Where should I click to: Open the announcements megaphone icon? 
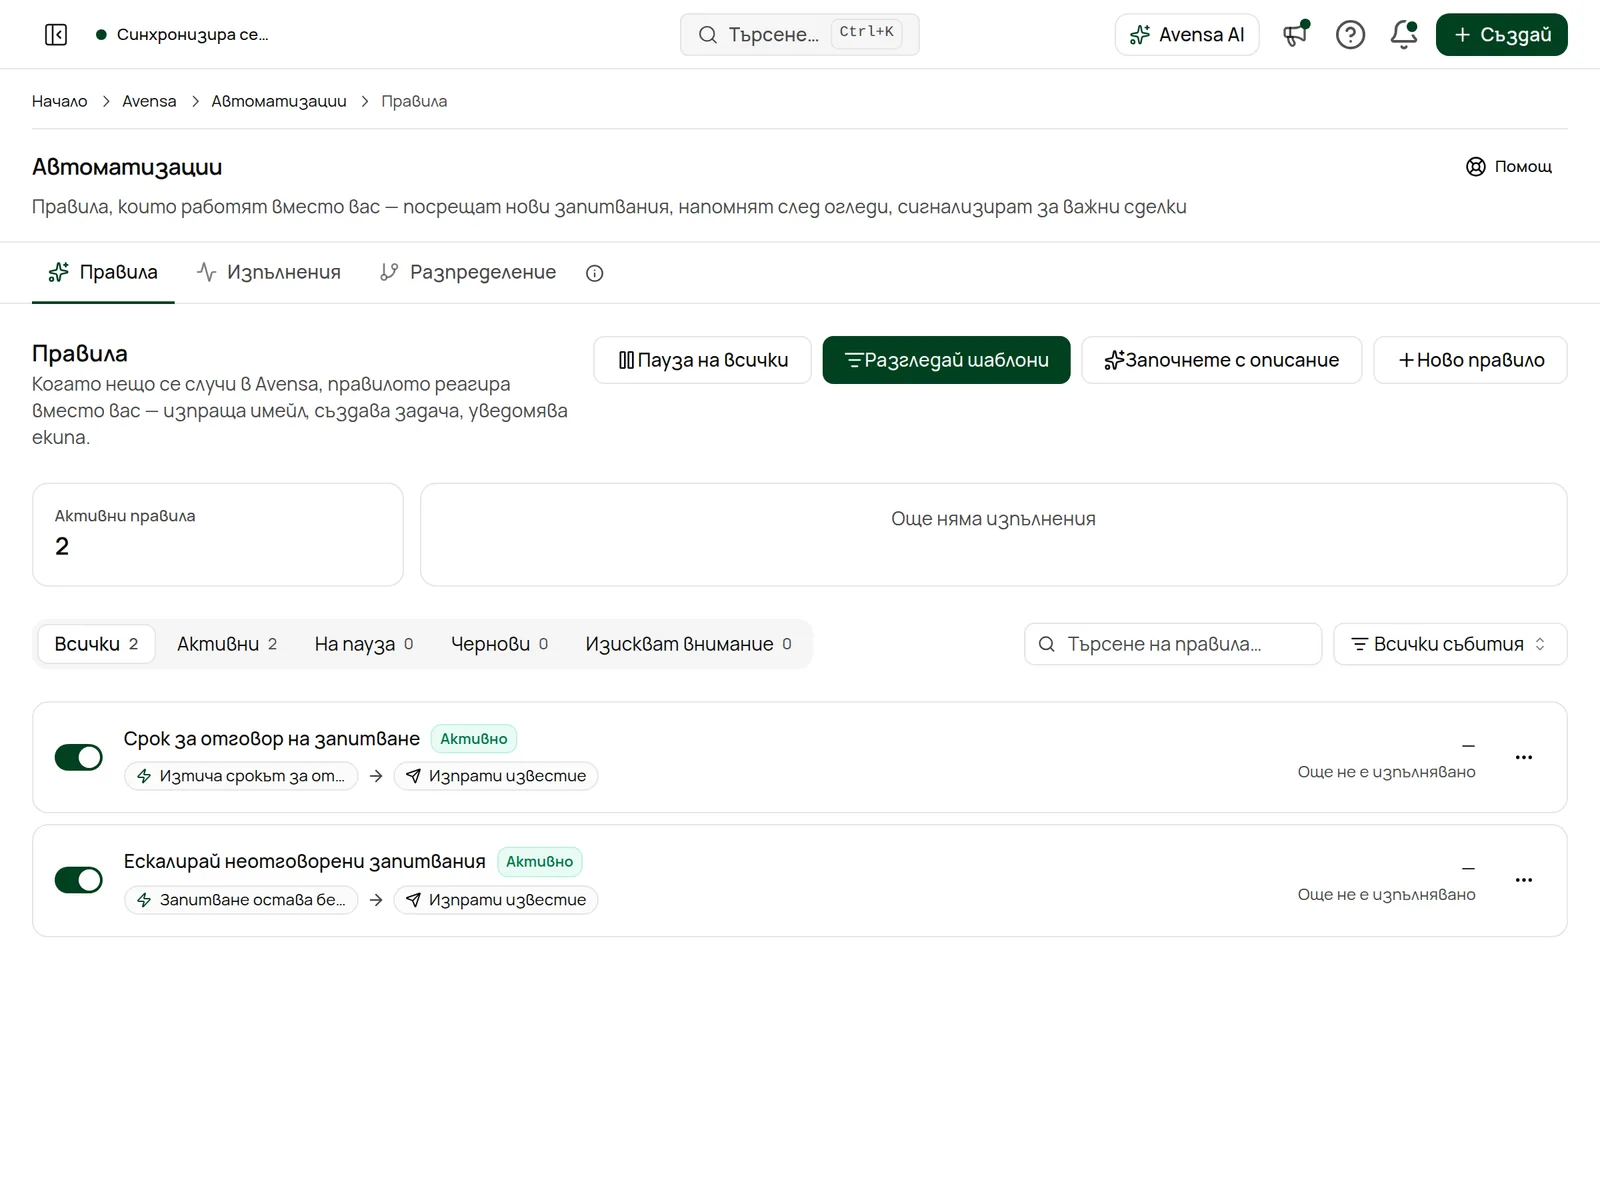(1296, 35)
